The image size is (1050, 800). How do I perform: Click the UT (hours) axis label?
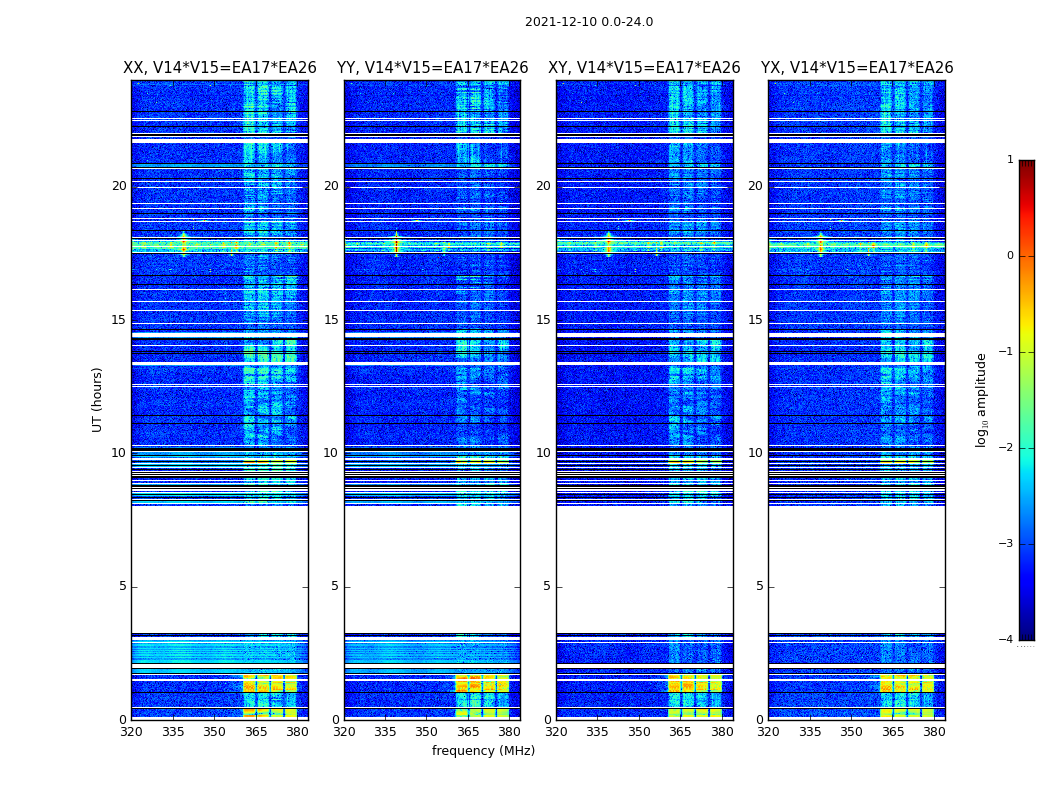97,400
